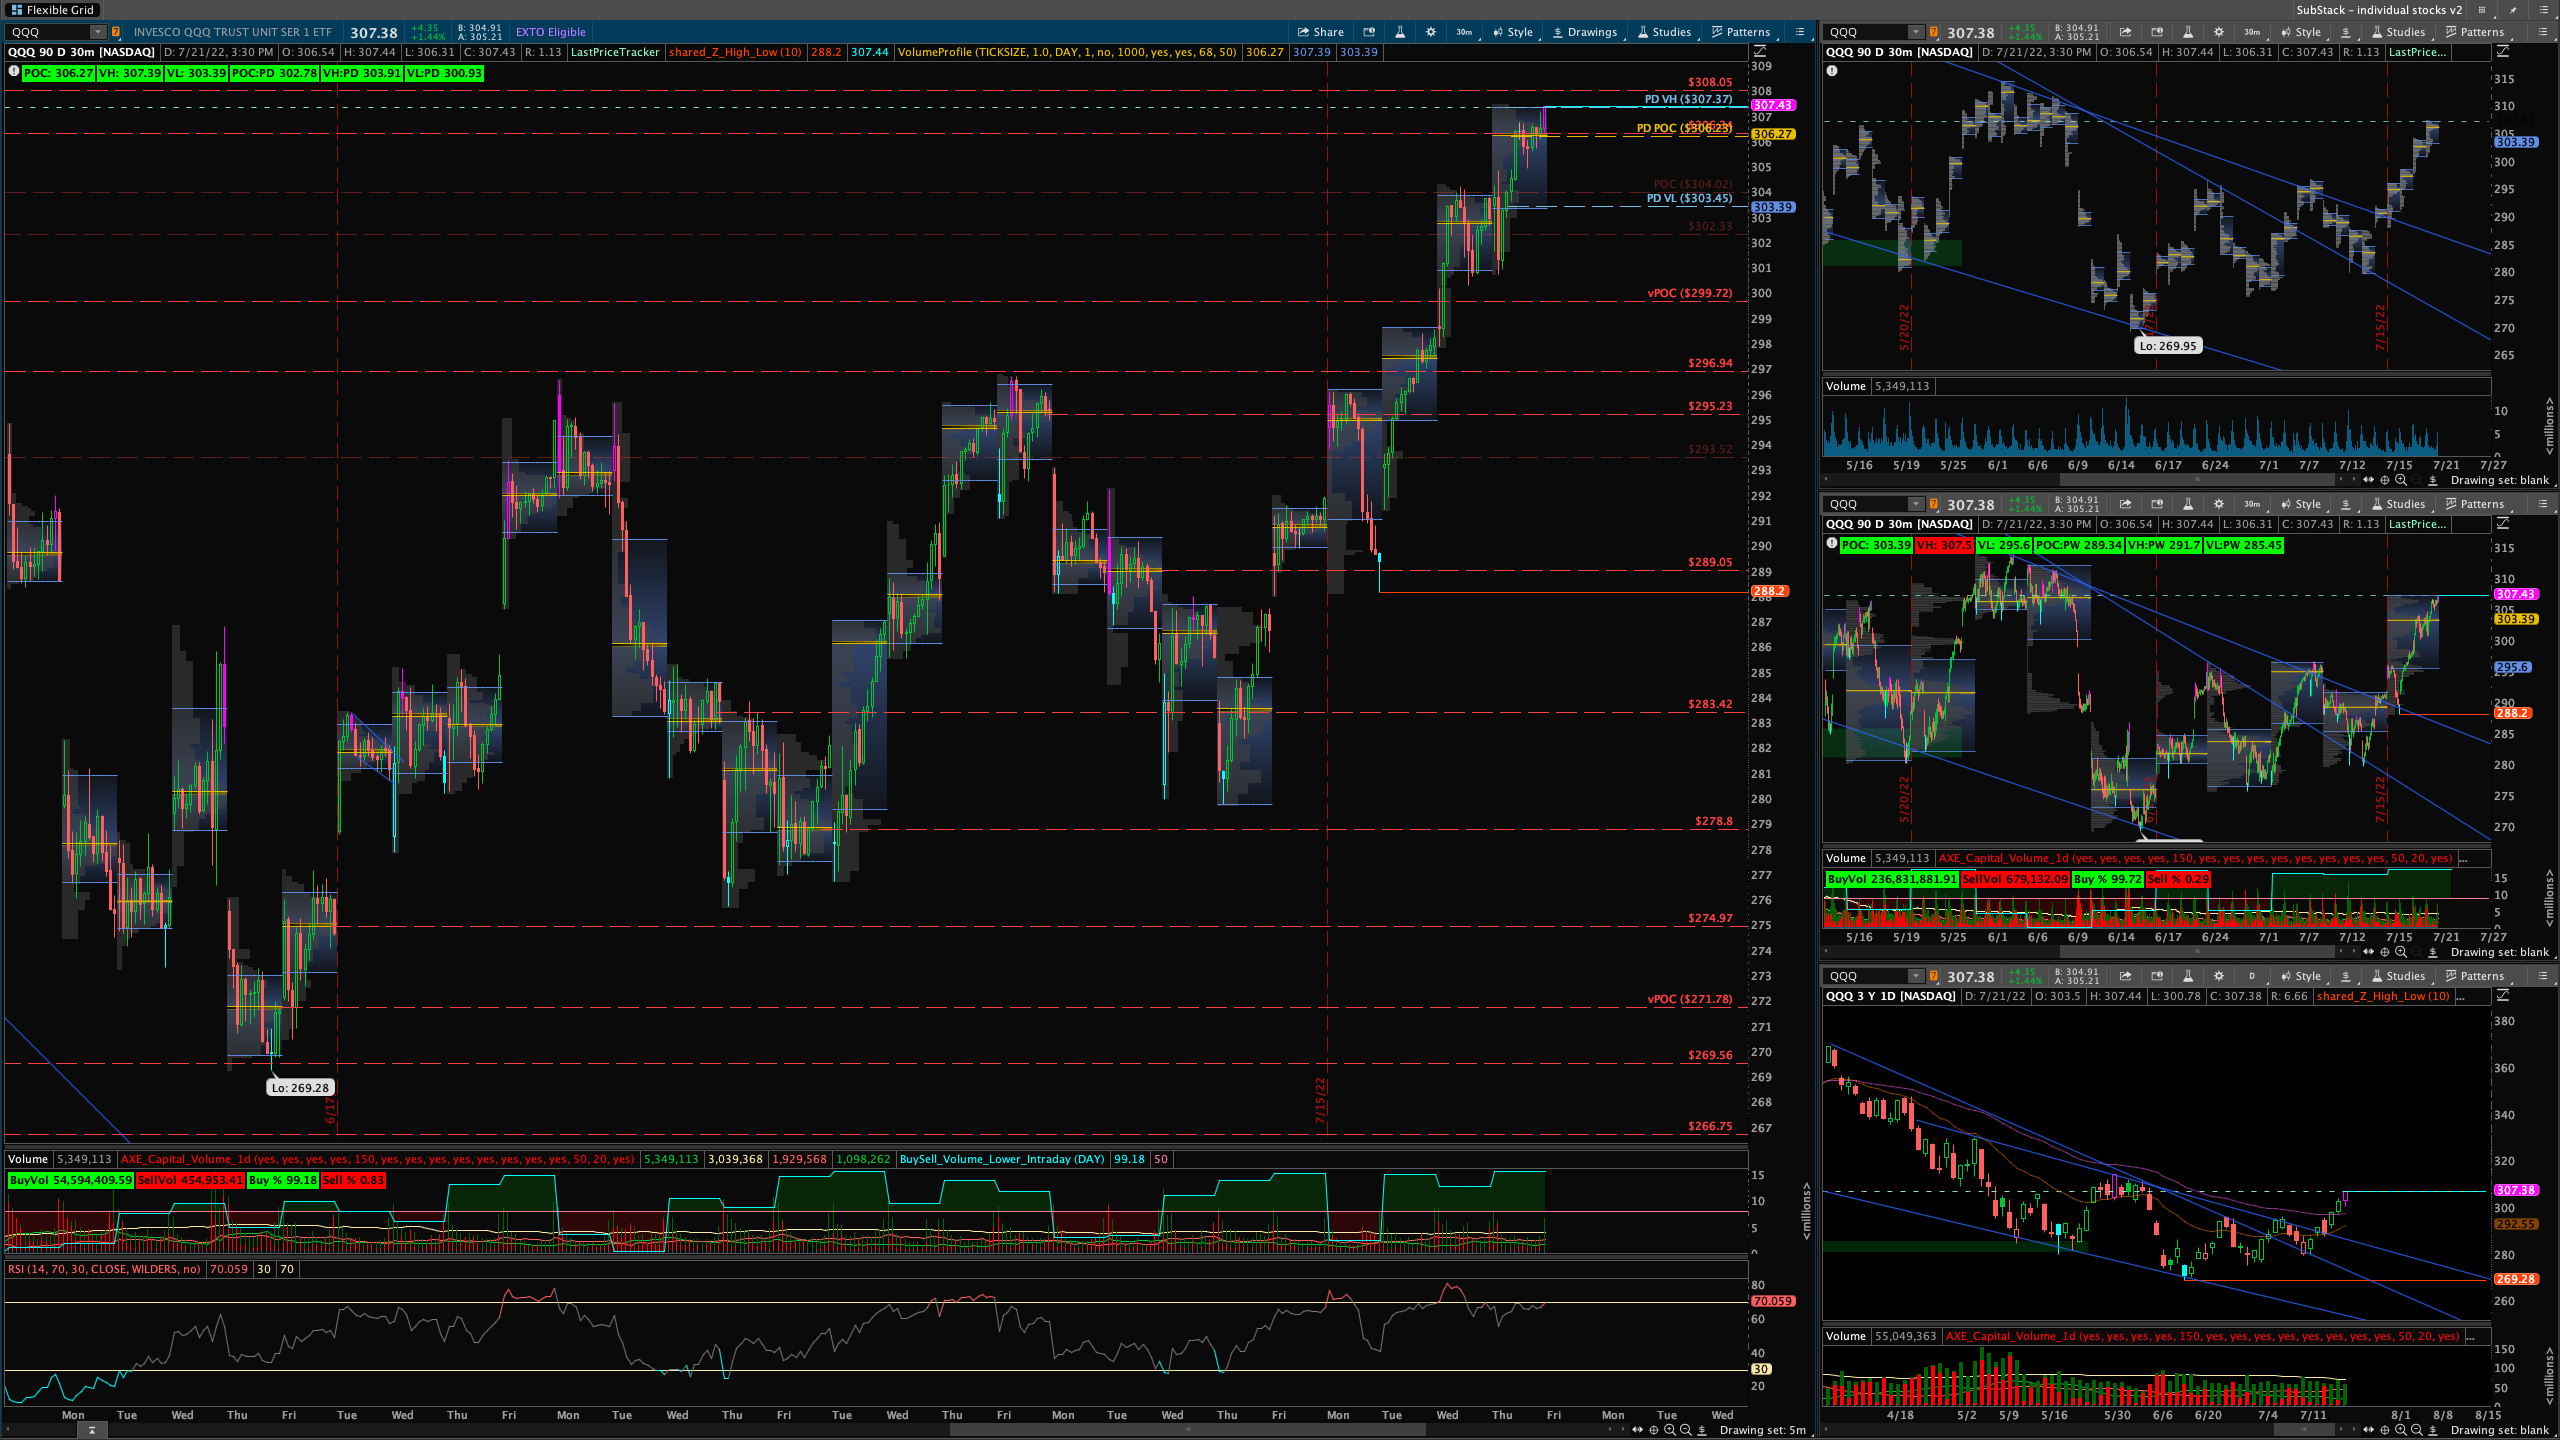The width and height of the screenshot is (2560, 1440).
Task: Open the Drawings menu in main chart
Action: pyautogui.click(x=1584, y=32)
